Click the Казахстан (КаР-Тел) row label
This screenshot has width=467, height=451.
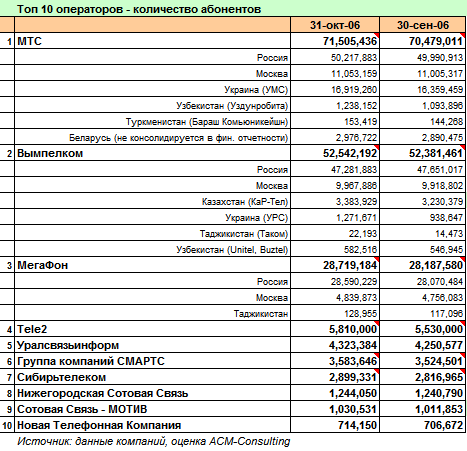coord(245,202)
